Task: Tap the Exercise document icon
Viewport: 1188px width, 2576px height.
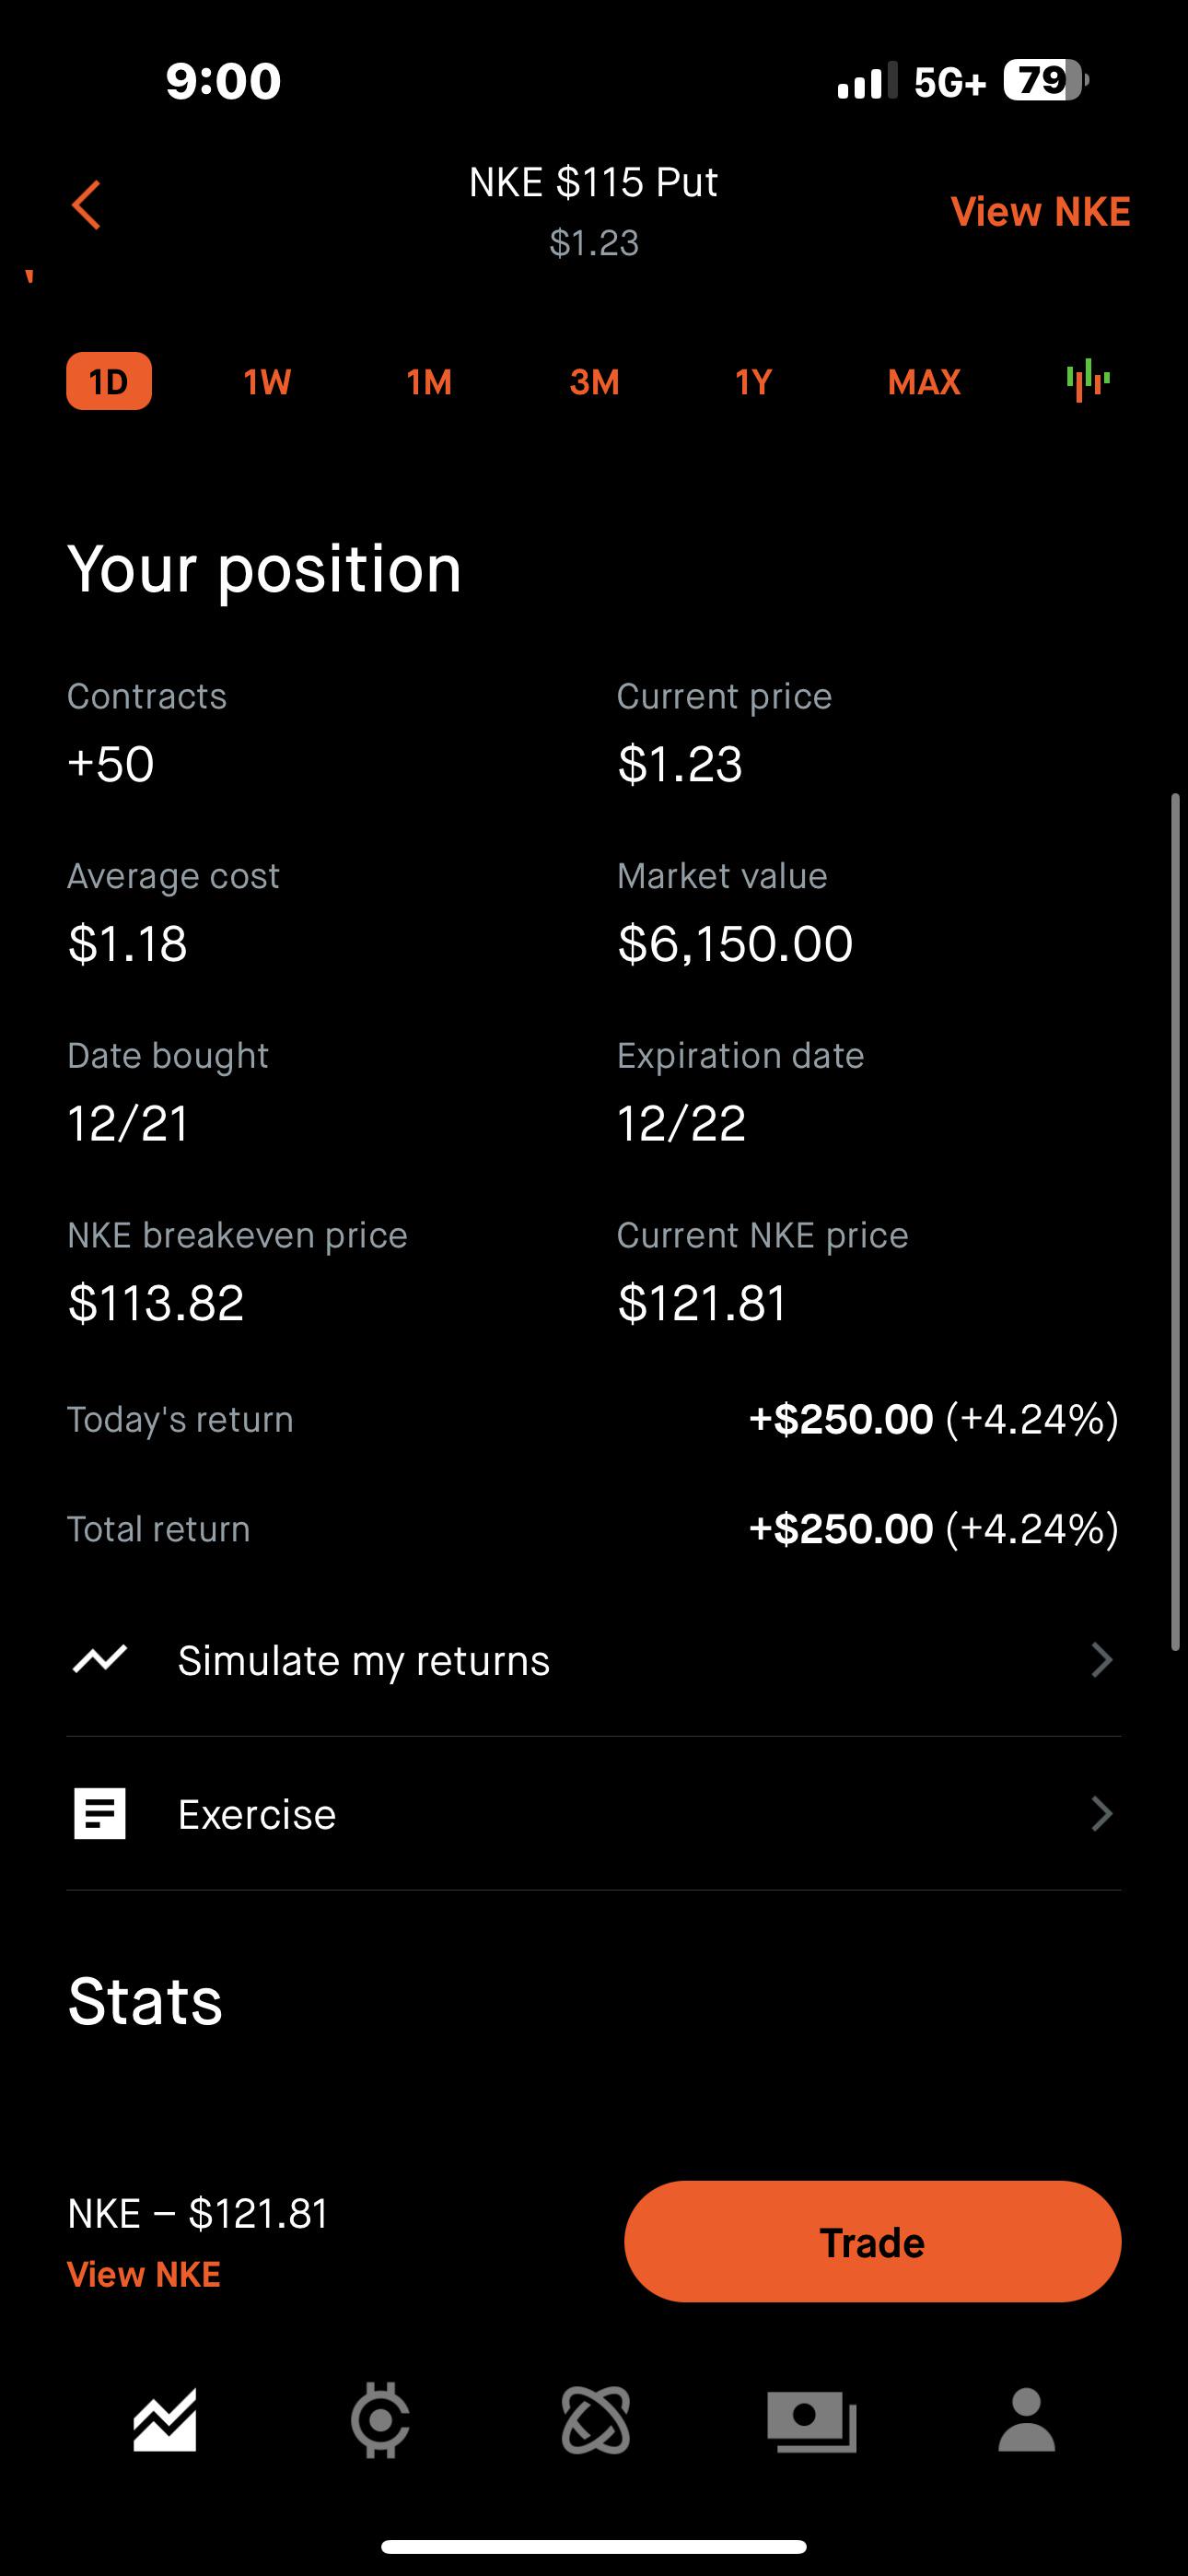Action: (100, 1814)
